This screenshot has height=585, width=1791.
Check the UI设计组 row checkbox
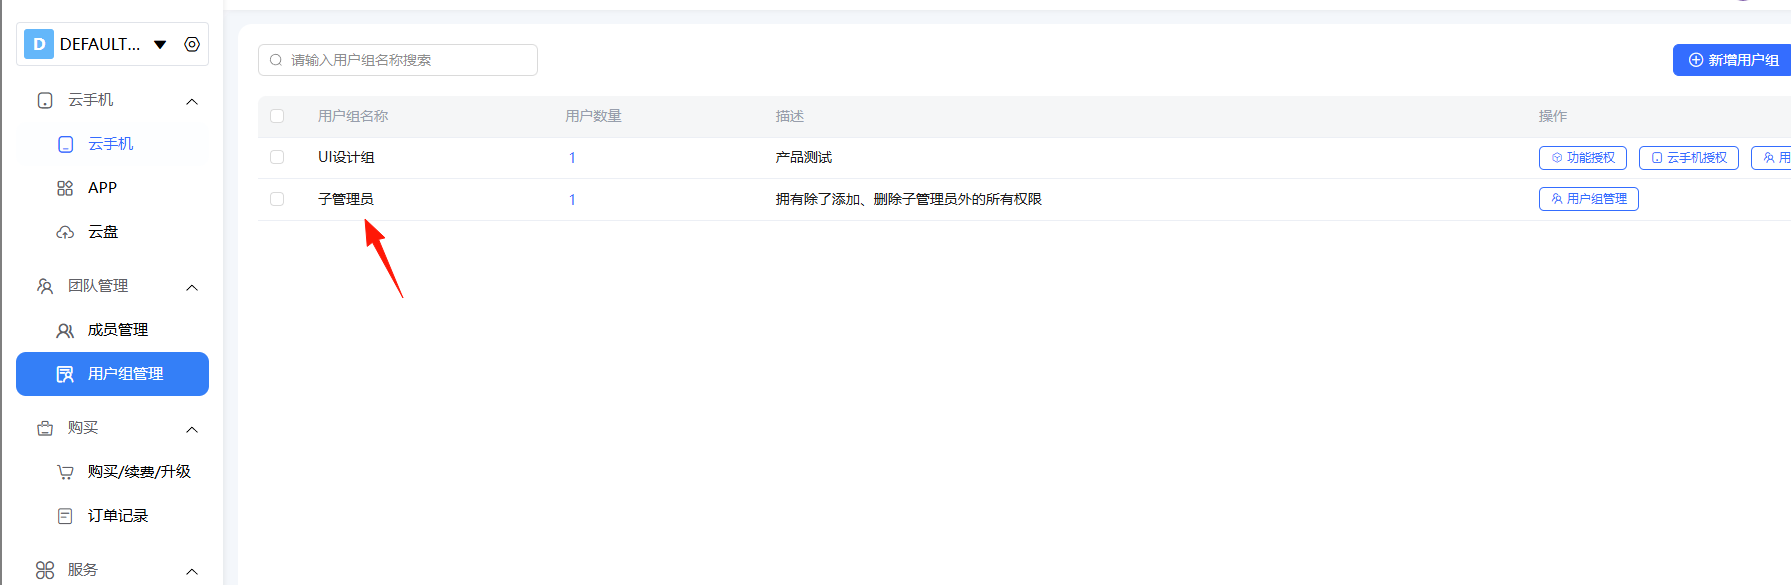[277, 157]
